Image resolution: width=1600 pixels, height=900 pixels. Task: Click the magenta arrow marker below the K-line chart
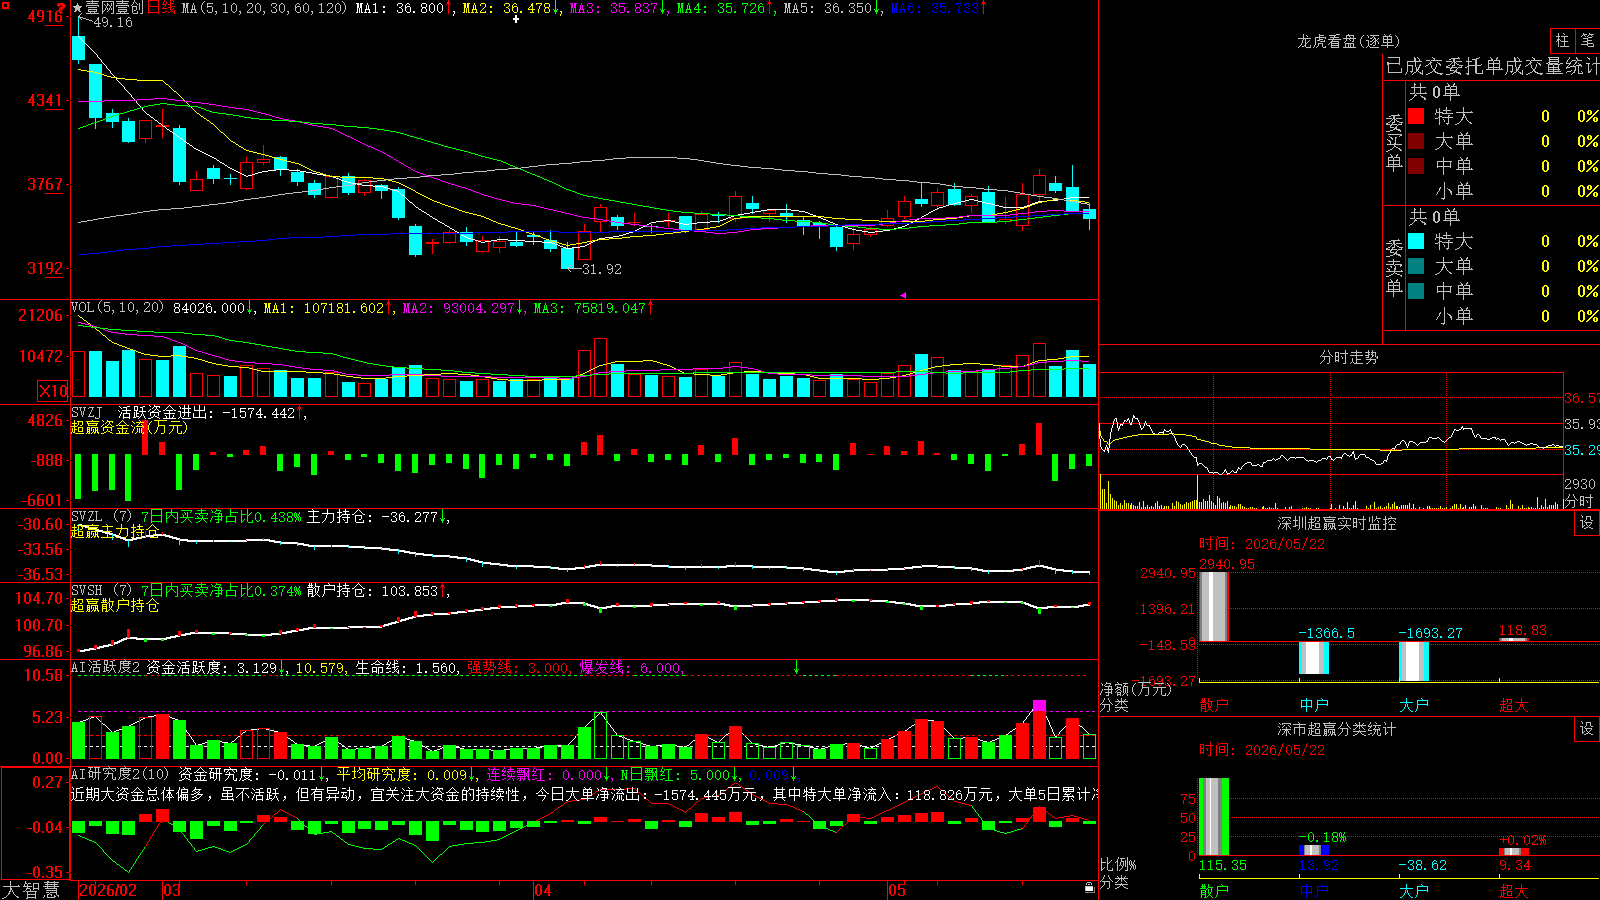click(x=902, y=295)
